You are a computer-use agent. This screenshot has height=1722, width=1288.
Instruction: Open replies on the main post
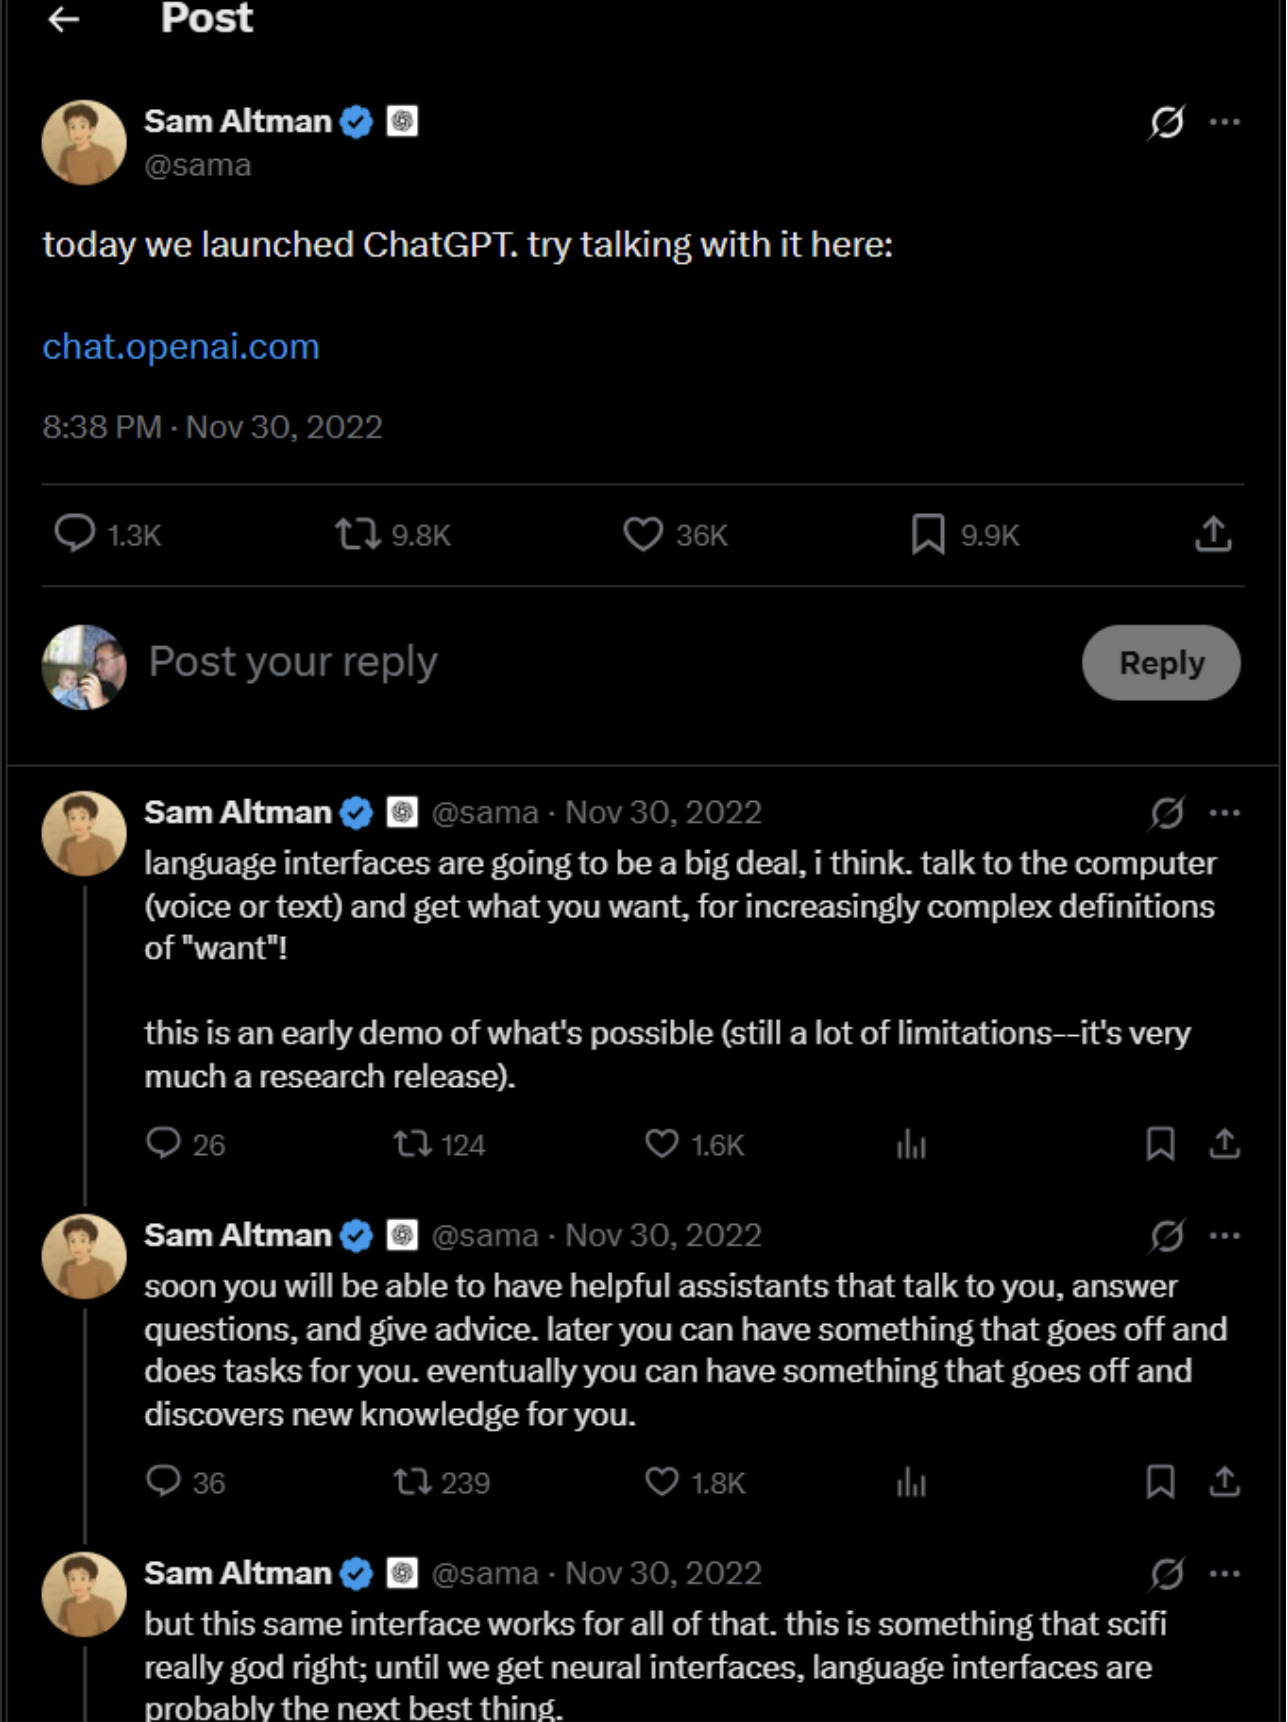pyautogui.click(x=75, y=534)
